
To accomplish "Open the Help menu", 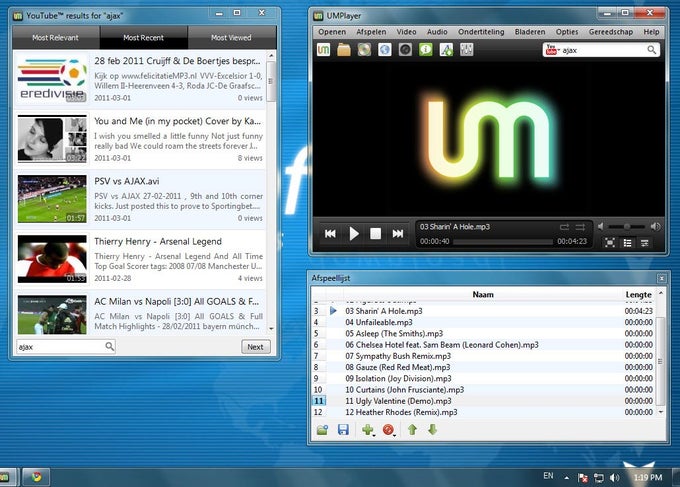I will pyautogui.click(x=651, y=32).
